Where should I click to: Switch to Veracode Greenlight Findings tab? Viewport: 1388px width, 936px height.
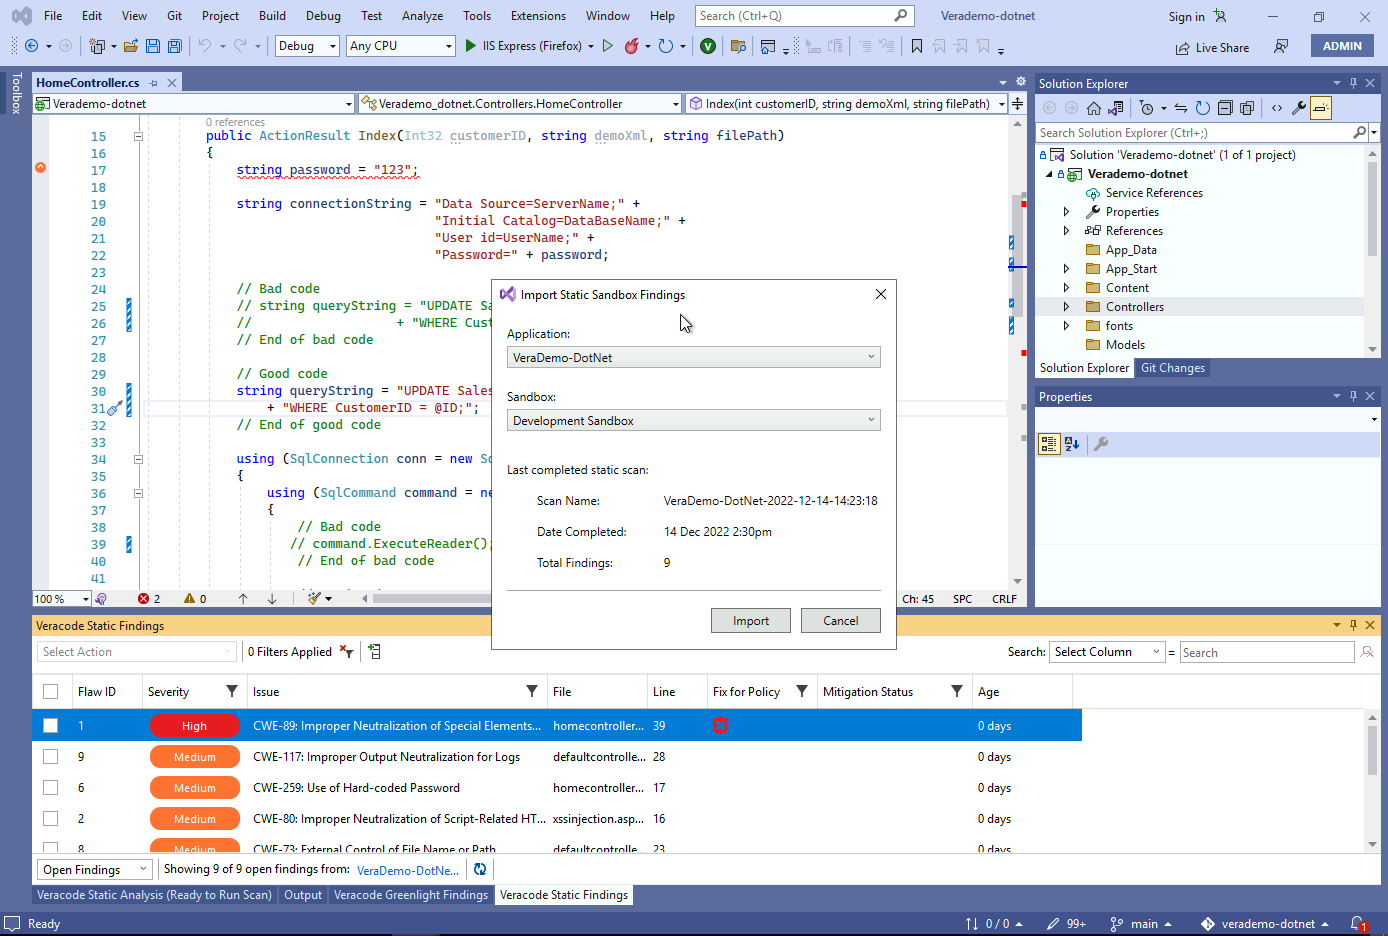[411, 895]
